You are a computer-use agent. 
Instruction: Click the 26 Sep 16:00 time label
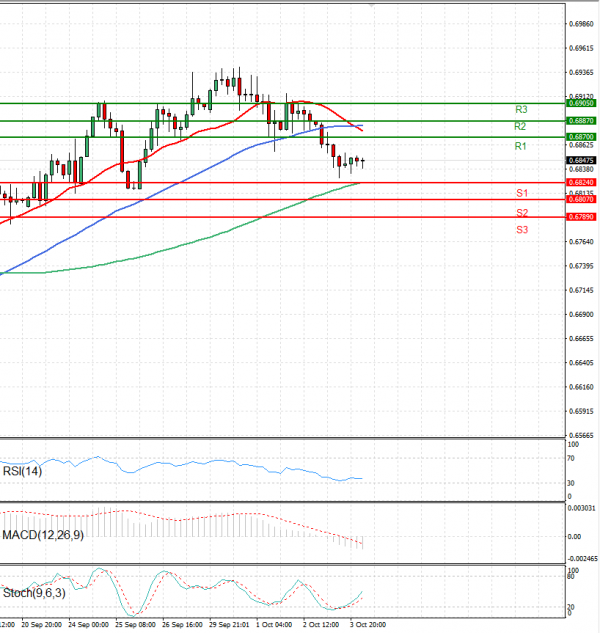pos(183,625)
